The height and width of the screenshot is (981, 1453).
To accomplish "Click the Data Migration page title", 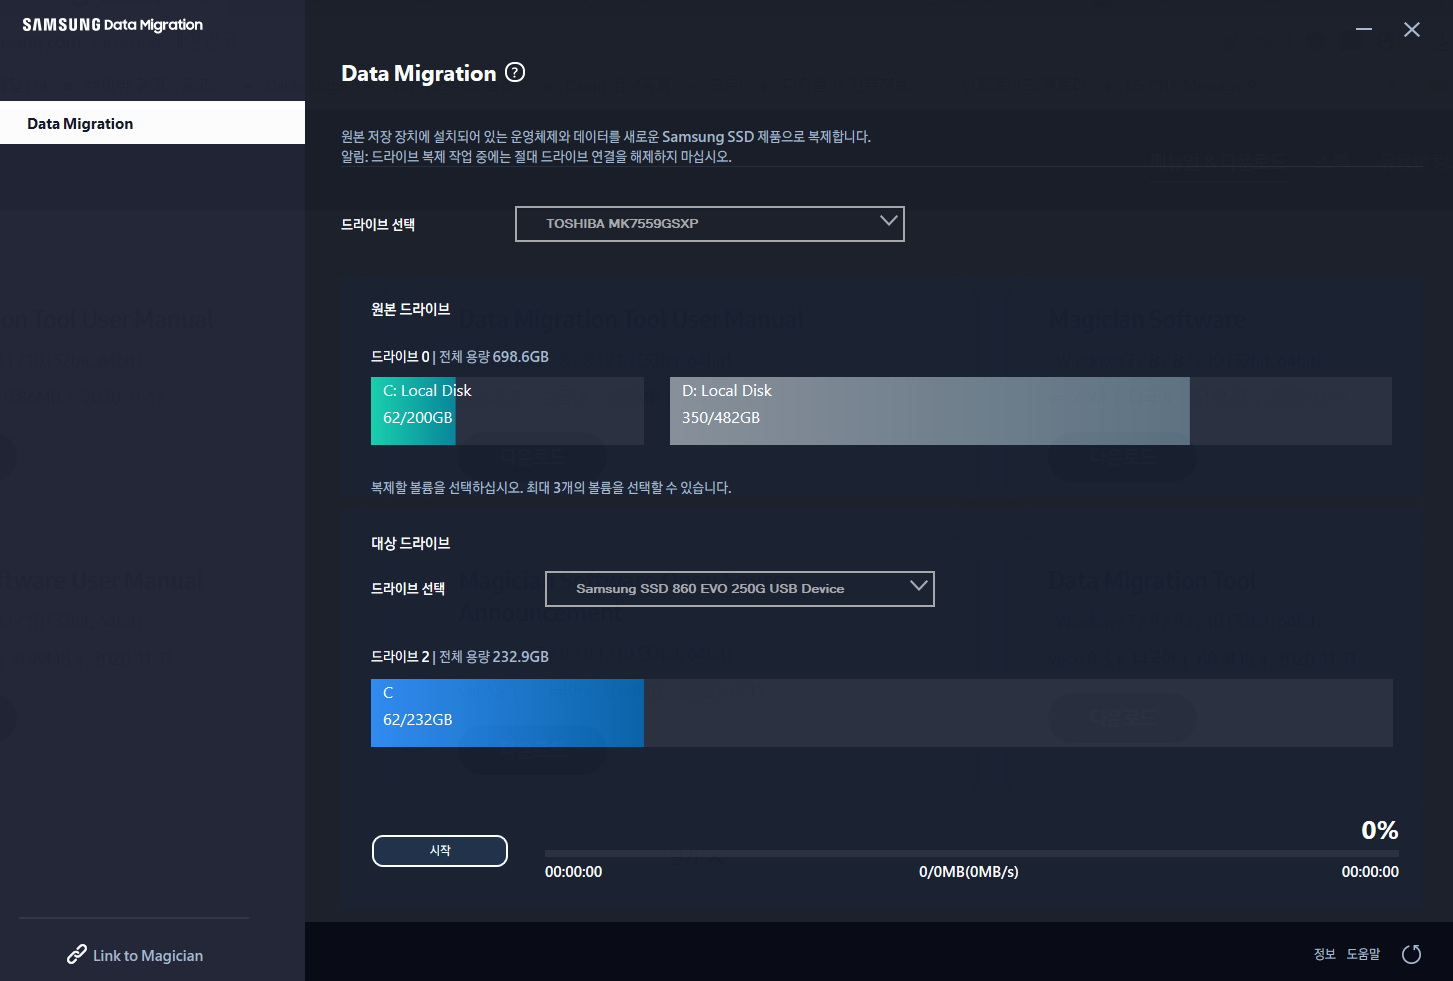I will point(419,73).
